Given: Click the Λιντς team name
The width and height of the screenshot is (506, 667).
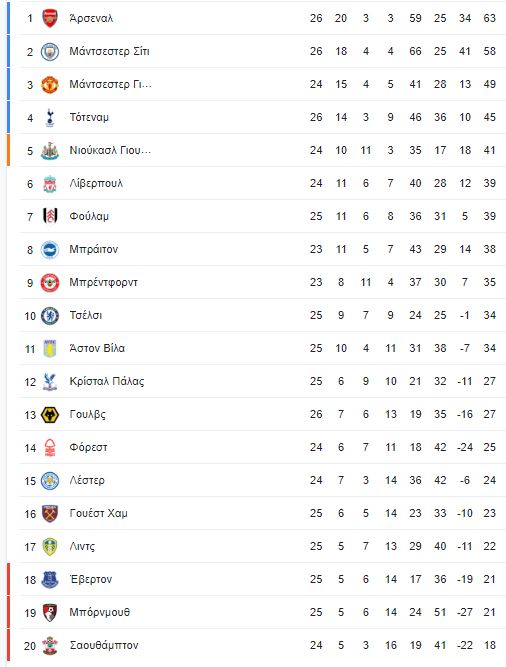Looking at the screenshot, I should 82,546.
